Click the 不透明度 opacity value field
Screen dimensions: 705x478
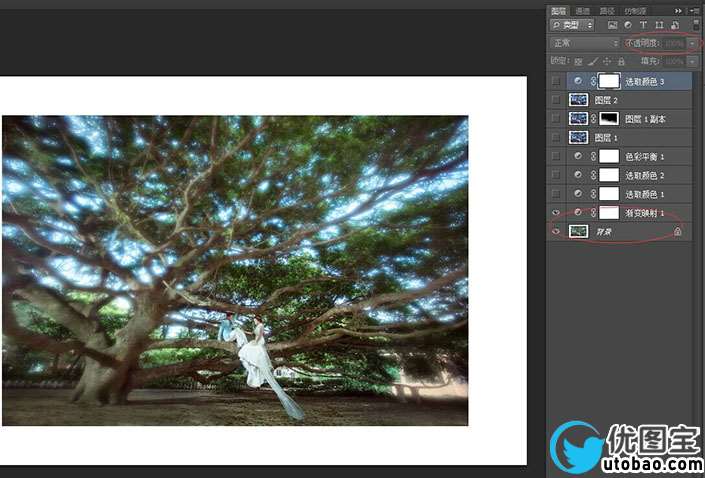click(675, 44)
